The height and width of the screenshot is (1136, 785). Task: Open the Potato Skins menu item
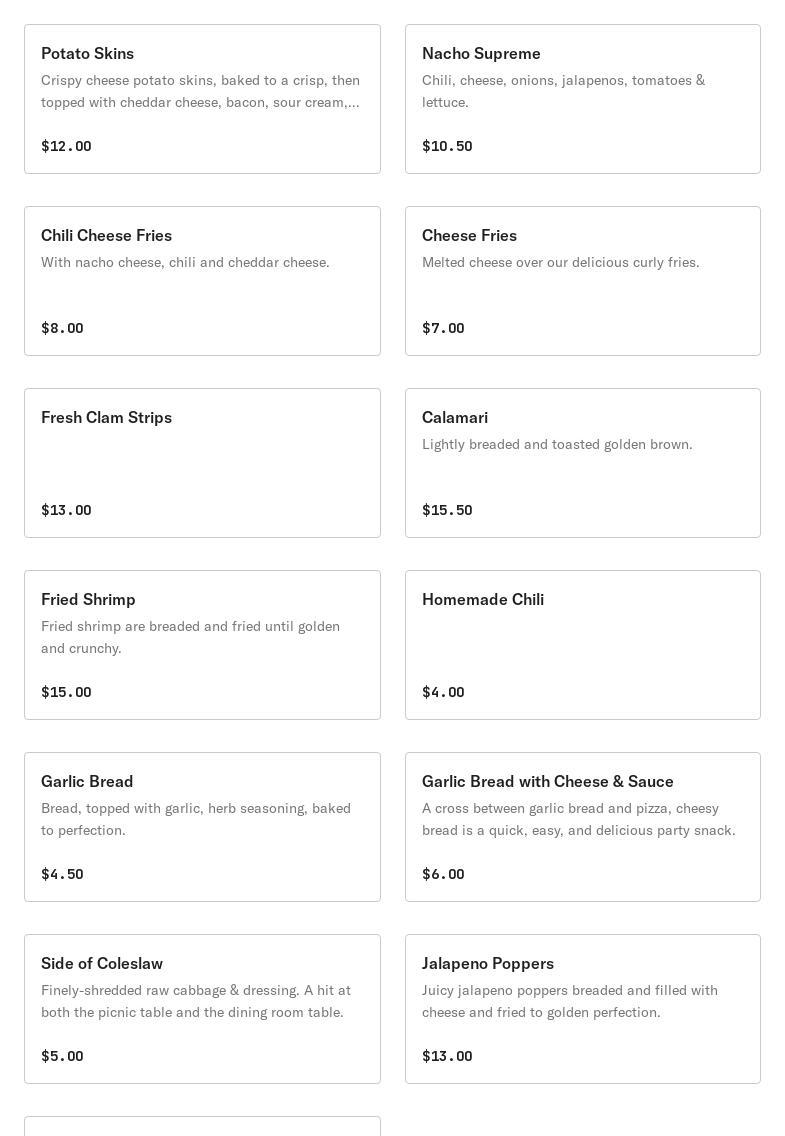[202, 99]
